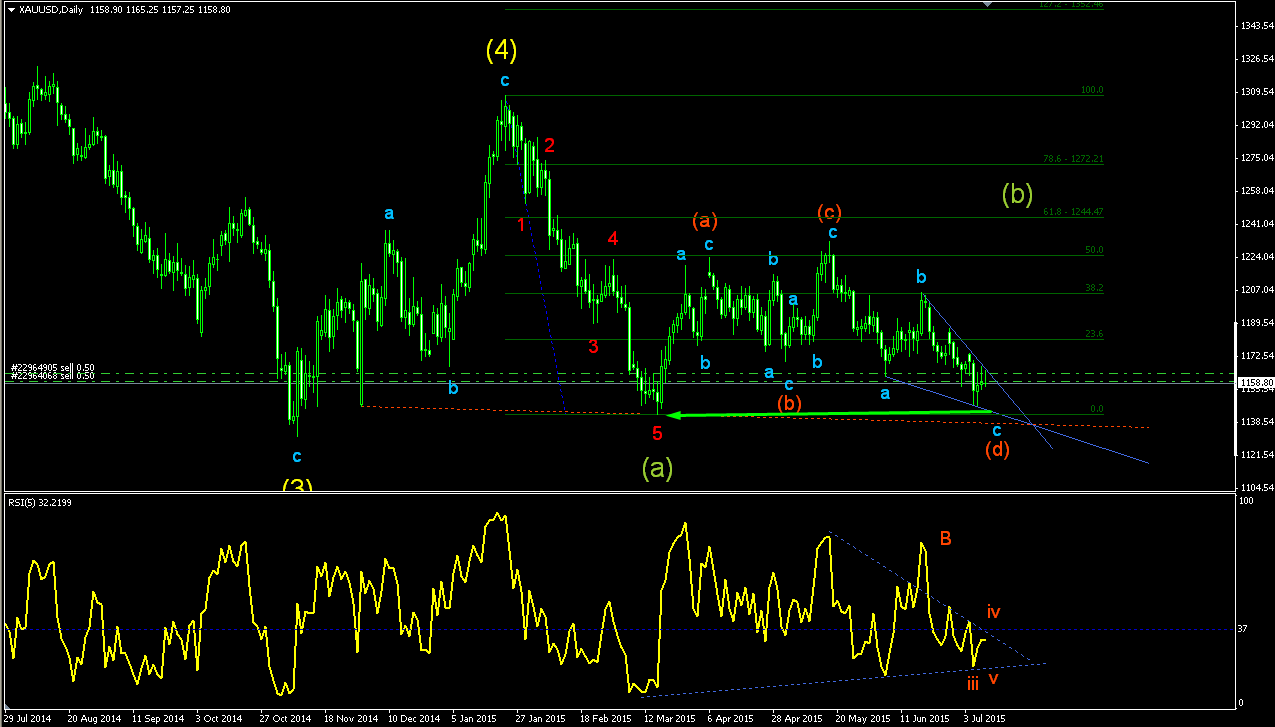Click the XAUUSD,Daily chart title
The image size is (1275, 727).
50,10
